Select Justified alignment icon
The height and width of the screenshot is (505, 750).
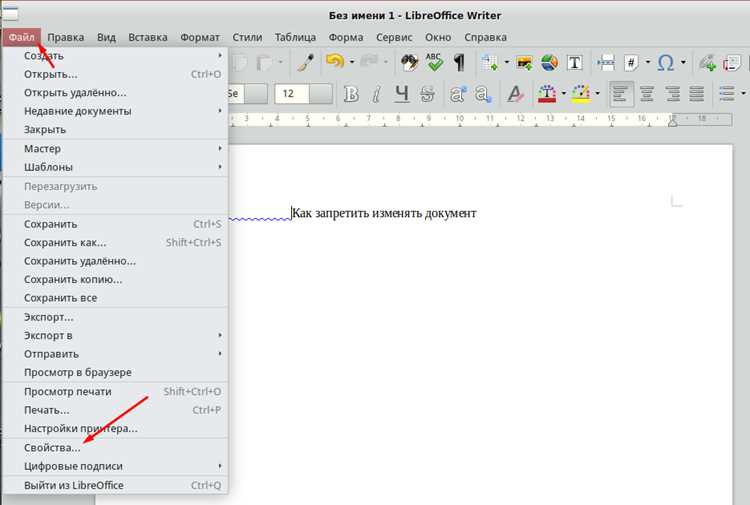pyautogui.click(x=697, y=94)
